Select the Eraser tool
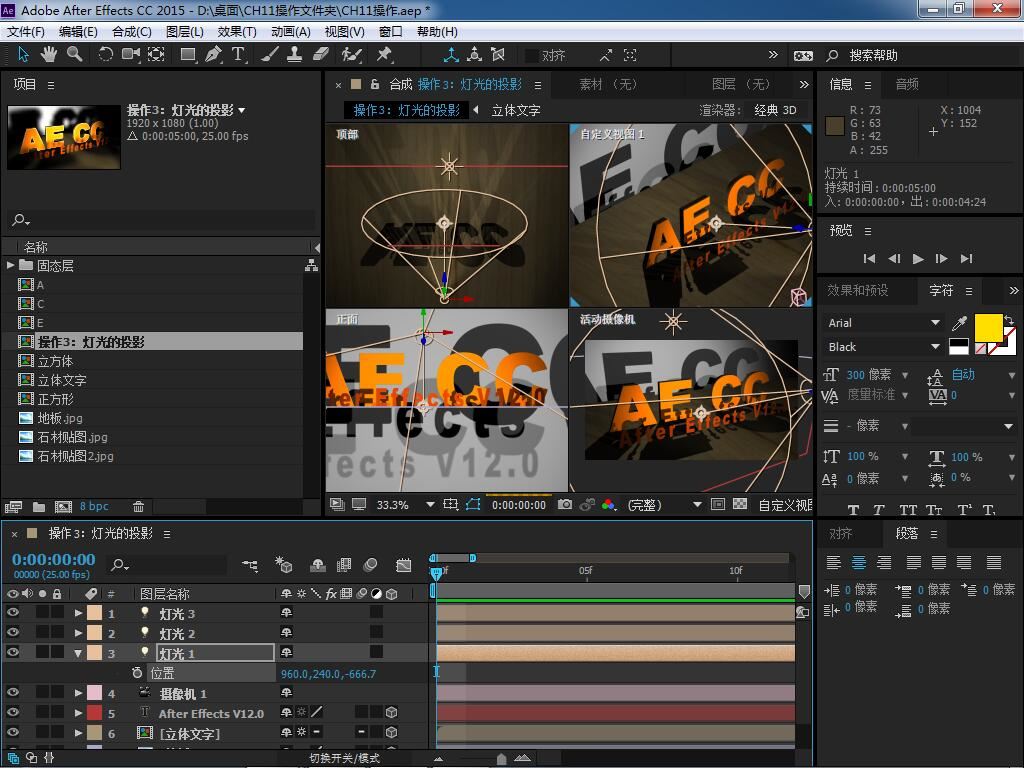Viewport: 1024px width, 768px height. click(x=320, y=55)
